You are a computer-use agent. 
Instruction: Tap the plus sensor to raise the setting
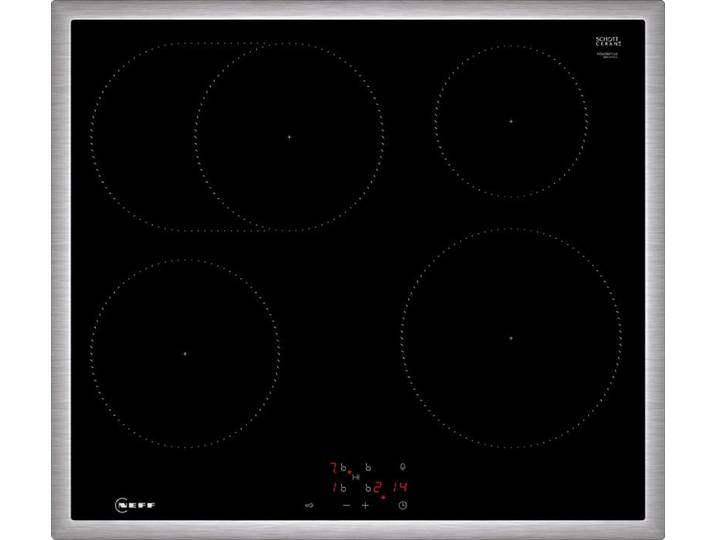pos(365,505)
